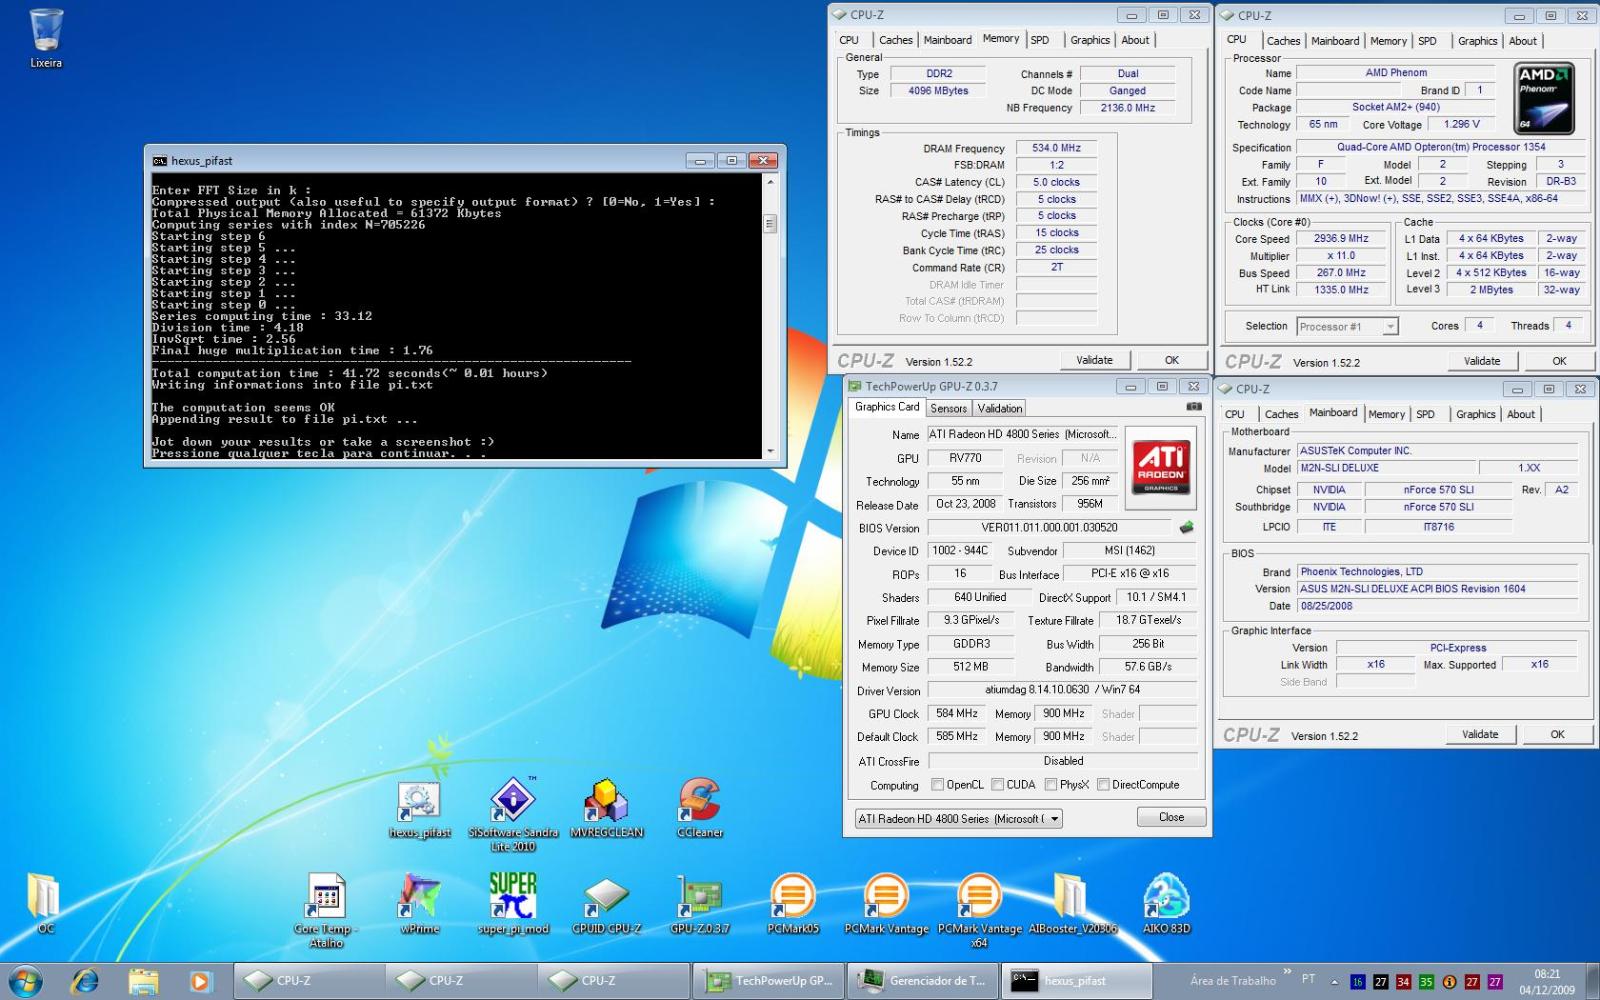The image size is (1600, 1000).
Task: Open the ATI Radeon HD 4800 Series dropdown
Action: click(x=958, y=819)
